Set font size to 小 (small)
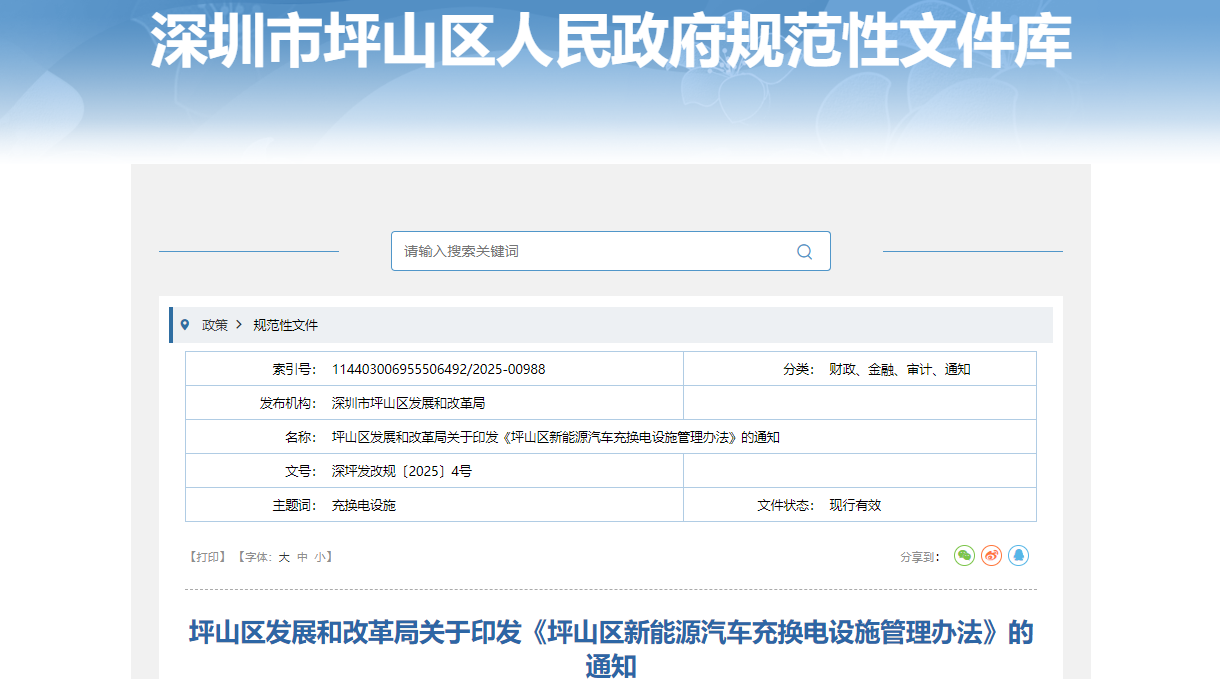The width and height of the screenshot is (1220, 679). [x=319, y=557]
